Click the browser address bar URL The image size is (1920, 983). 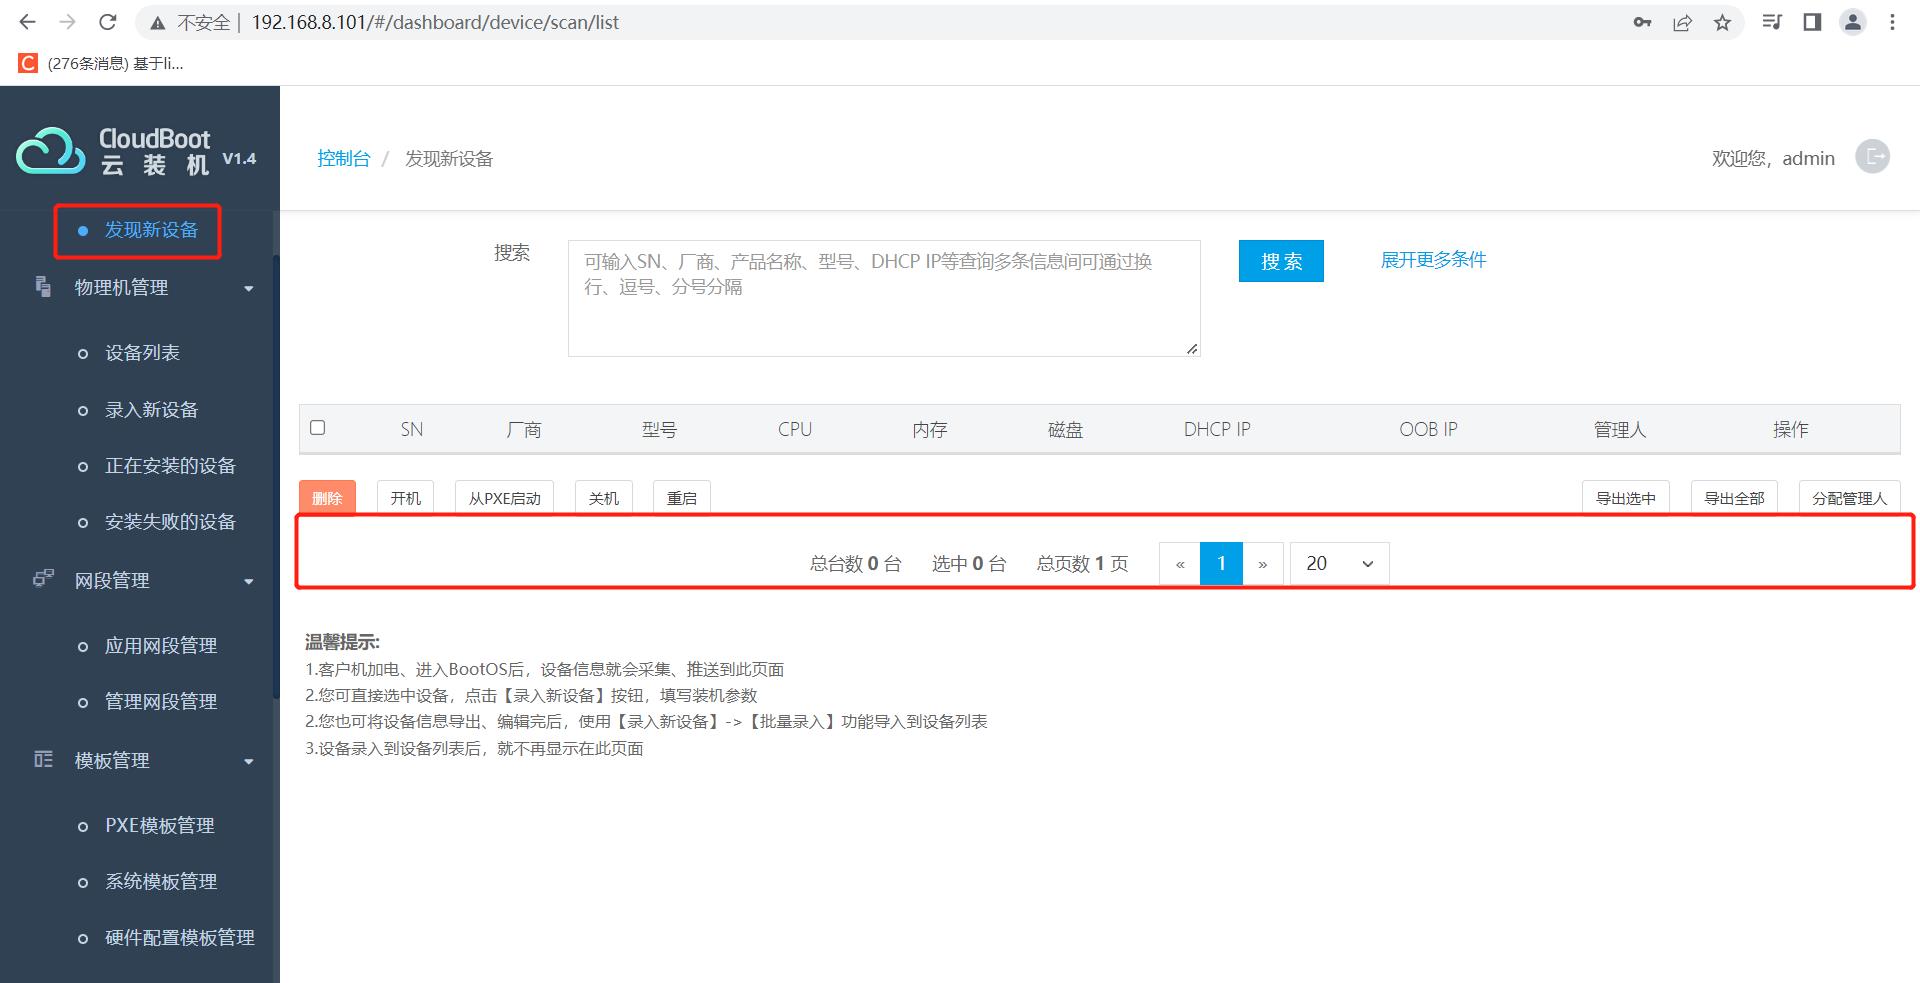pyautogui.click(x=435, y=22)
